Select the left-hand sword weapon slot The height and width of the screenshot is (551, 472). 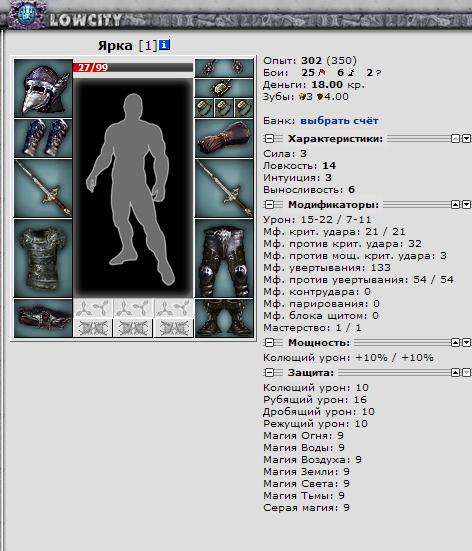tap(43, 188)
